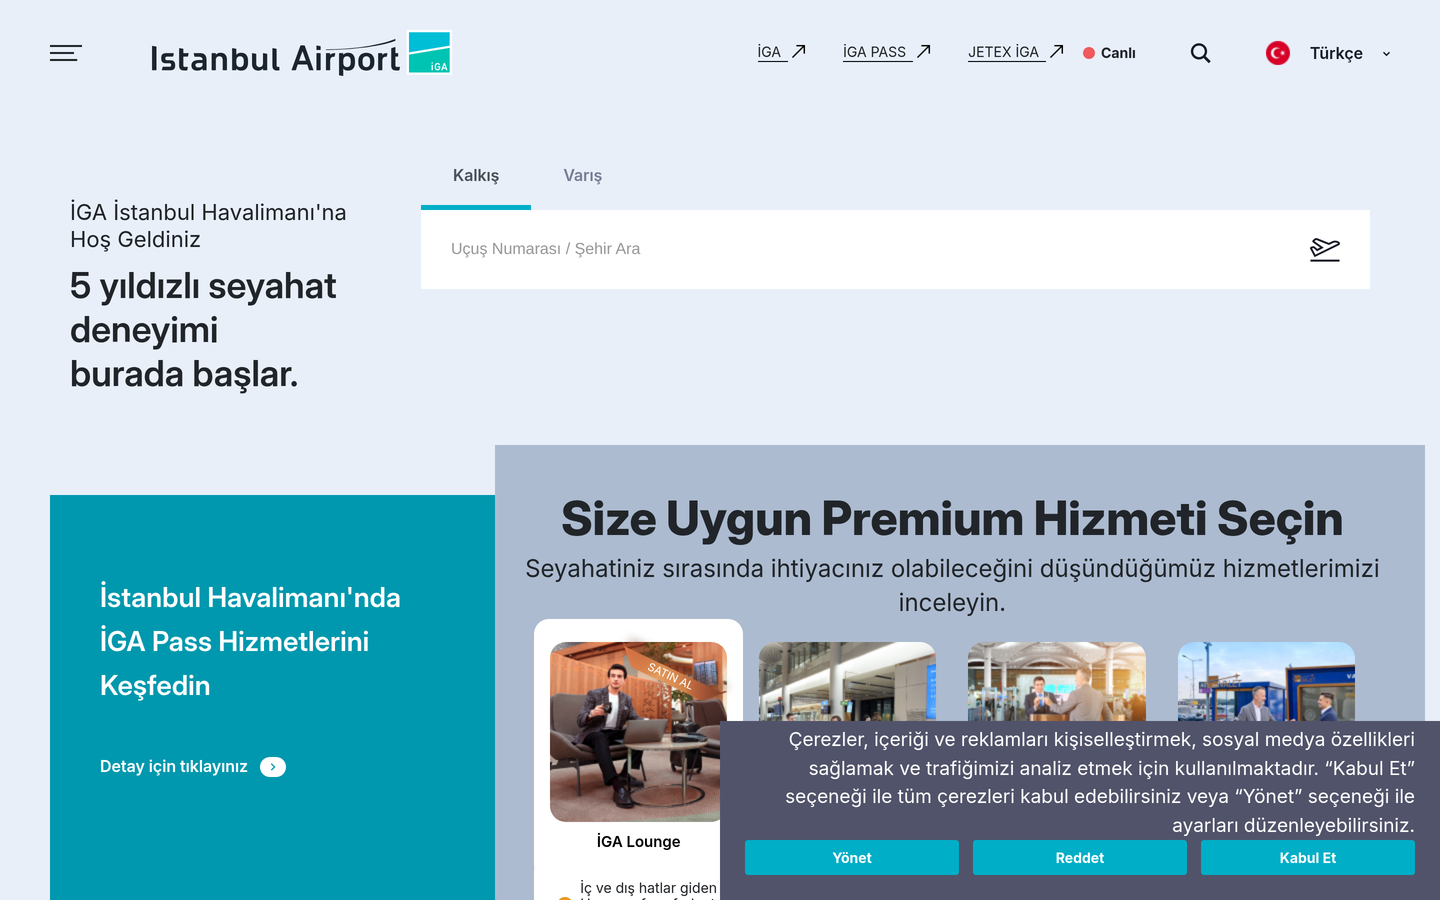Open the İGA PASS external link
The image size is (1440, 900).
pos(886,52)
